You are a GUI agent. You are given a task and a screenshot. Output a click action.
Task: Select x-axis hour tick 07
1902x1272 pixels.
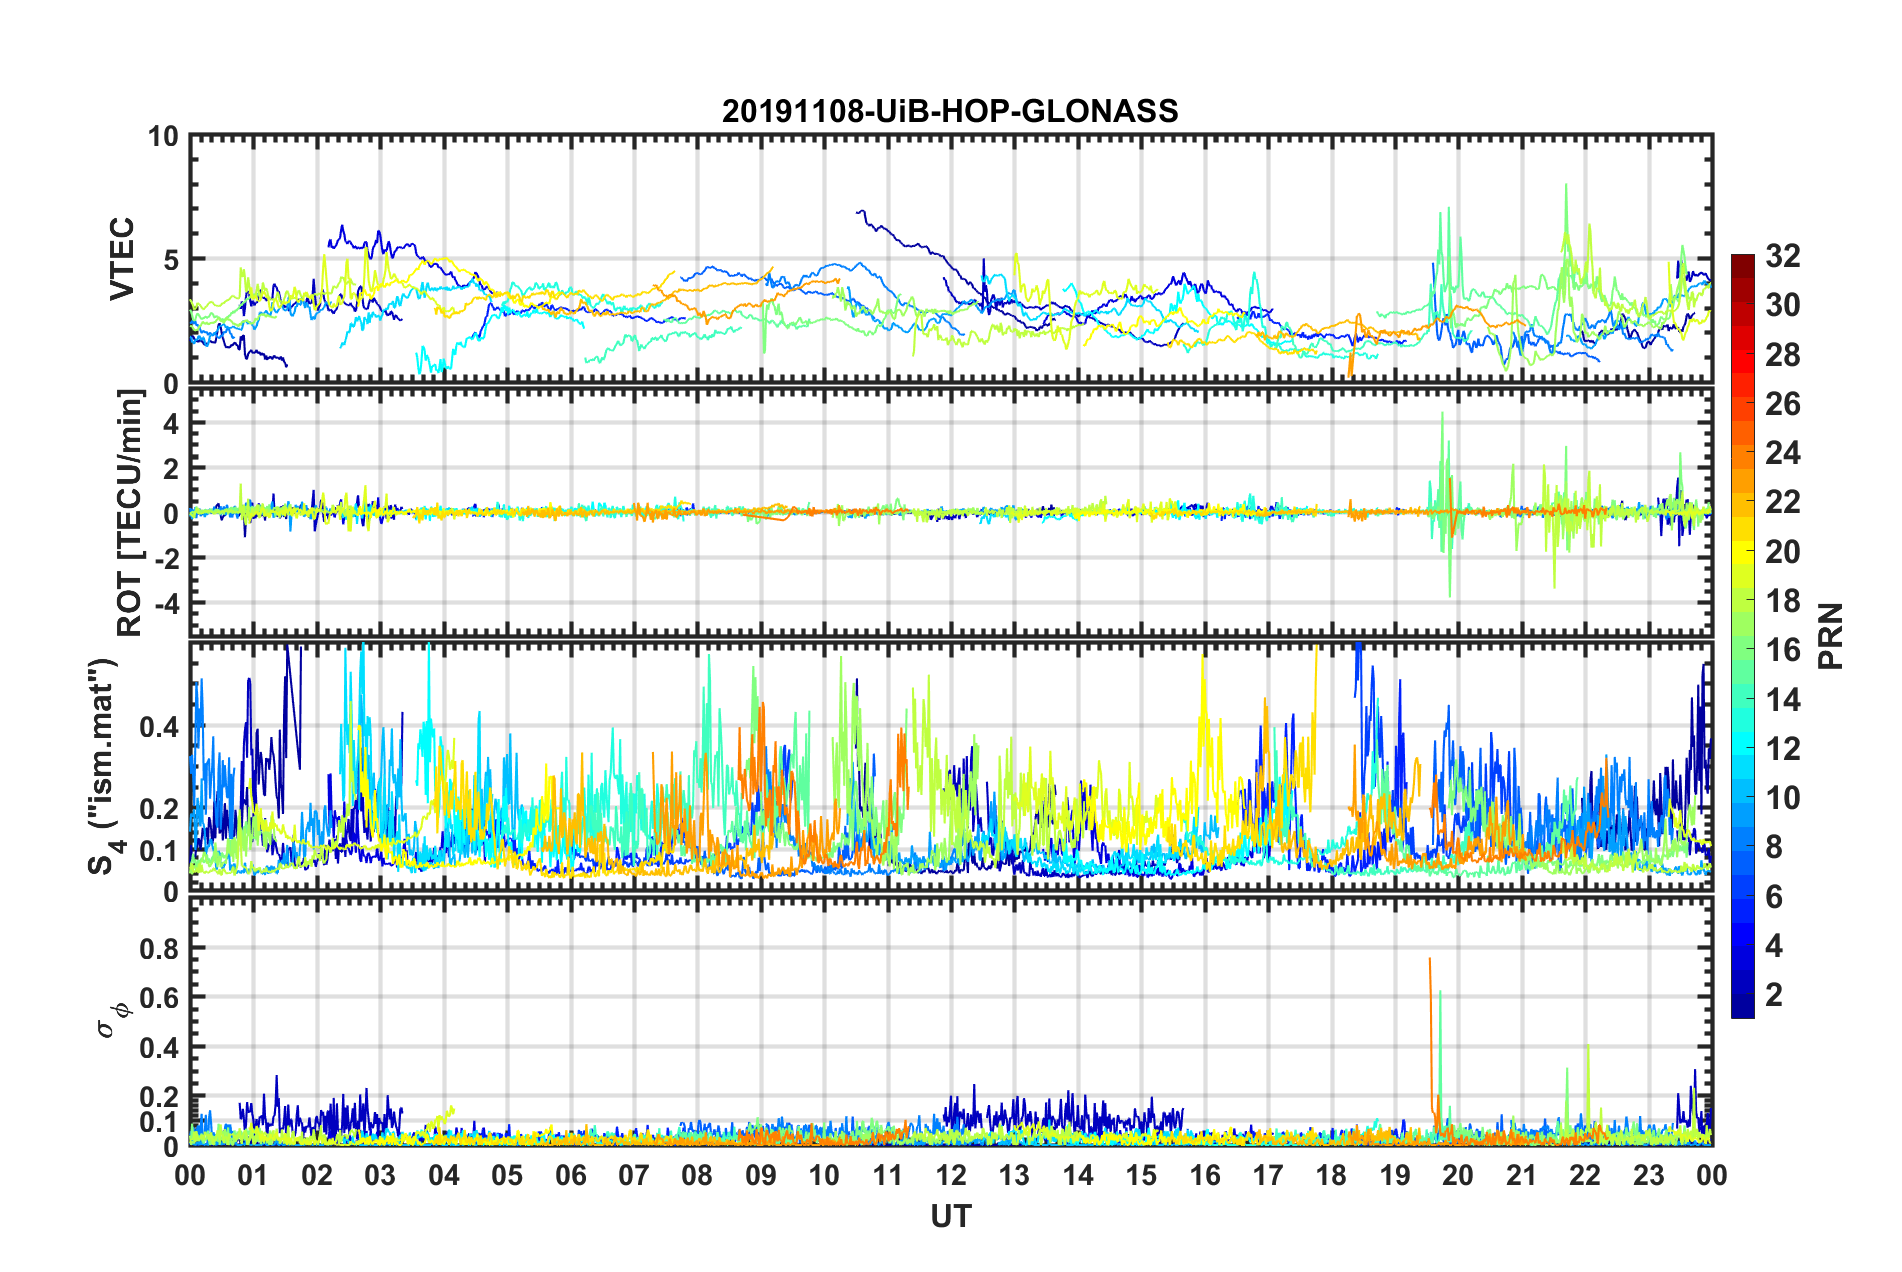click(634, 1175)
